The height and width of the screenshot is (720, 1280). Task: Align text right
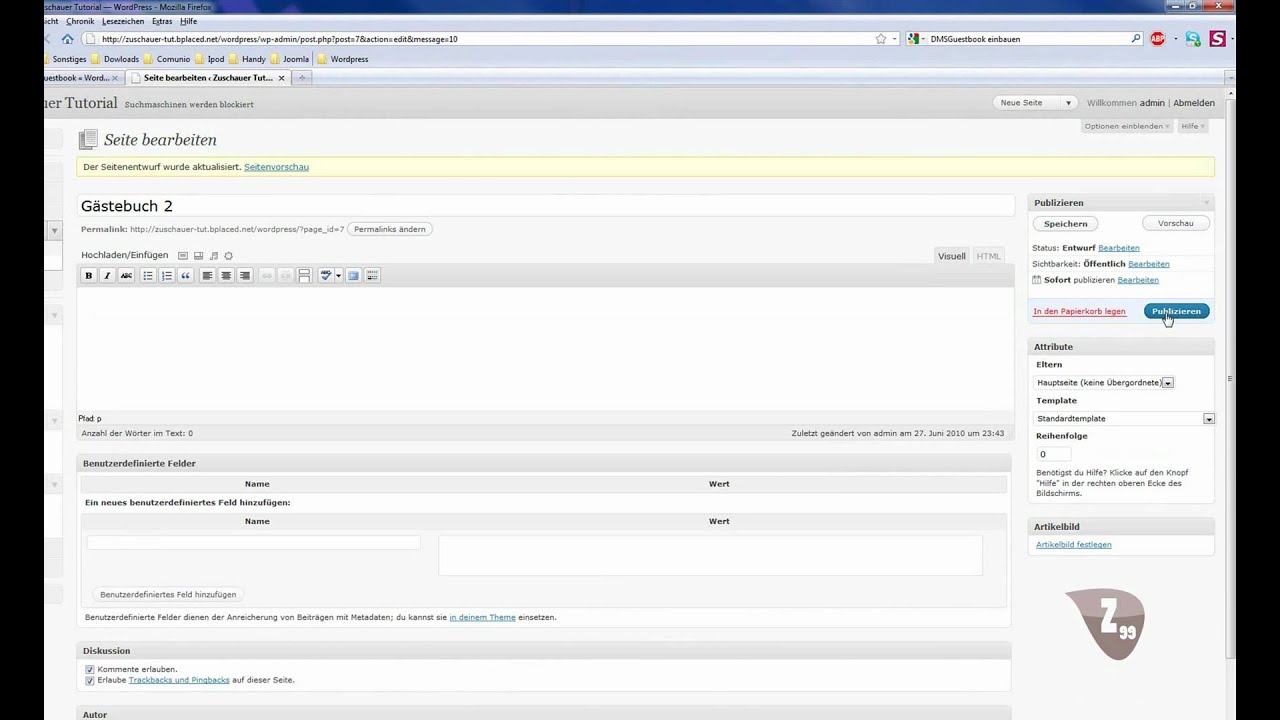245,276
